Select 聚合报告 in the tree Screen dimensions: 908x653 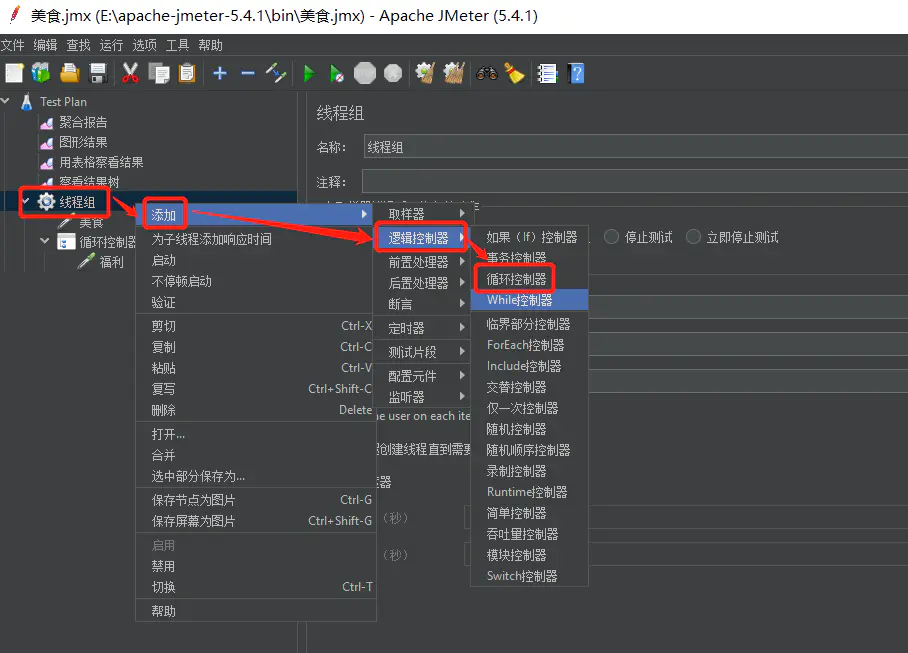point(83,122)
